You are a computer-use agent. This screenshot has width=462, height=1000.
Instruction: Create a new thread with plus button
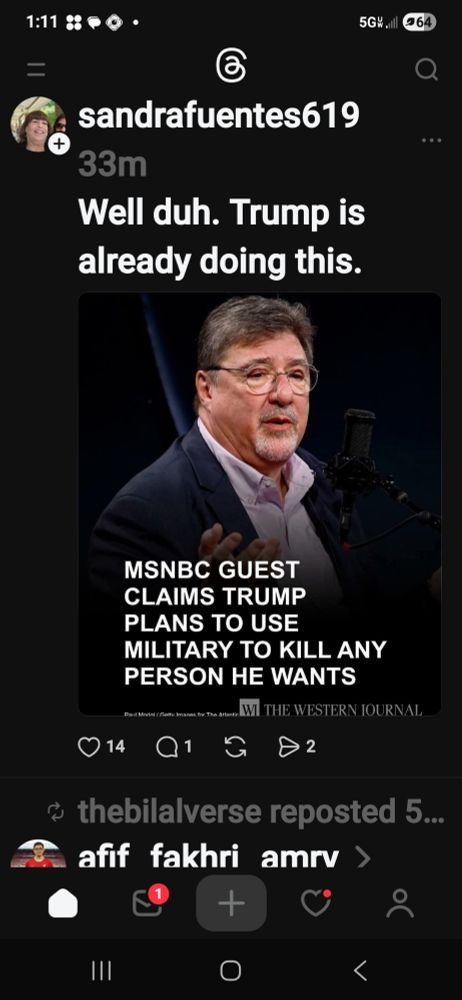pos(231,903)
